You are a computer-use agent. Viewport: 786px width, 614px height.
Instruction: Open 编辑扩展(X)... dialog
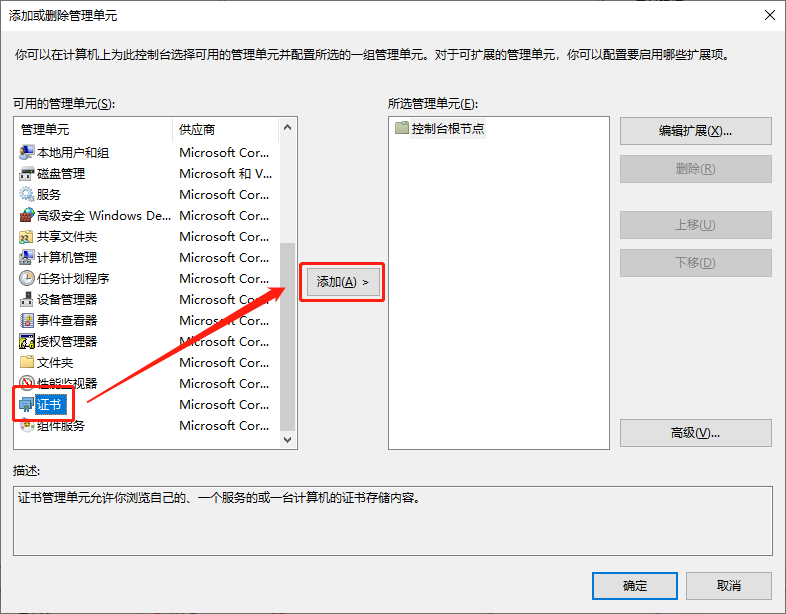coord(695,131)
